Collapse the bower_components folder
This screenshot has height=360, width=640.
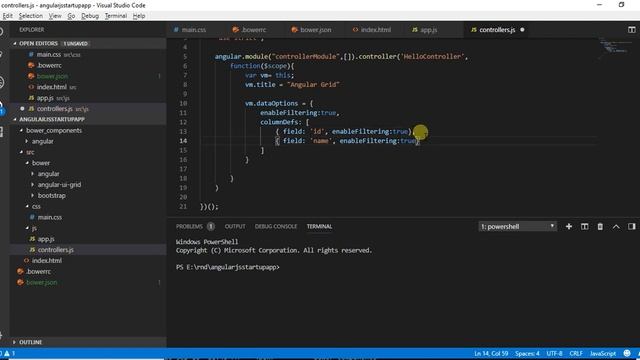[x=21, y=130]
